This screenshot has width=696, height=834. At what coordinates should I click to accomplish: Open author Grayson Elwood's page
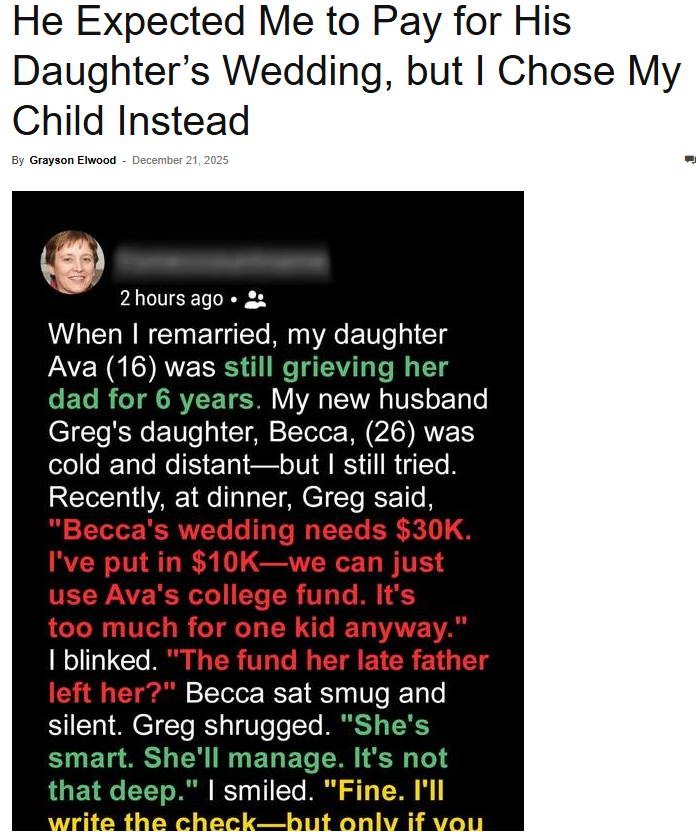(x=73, y=161)
